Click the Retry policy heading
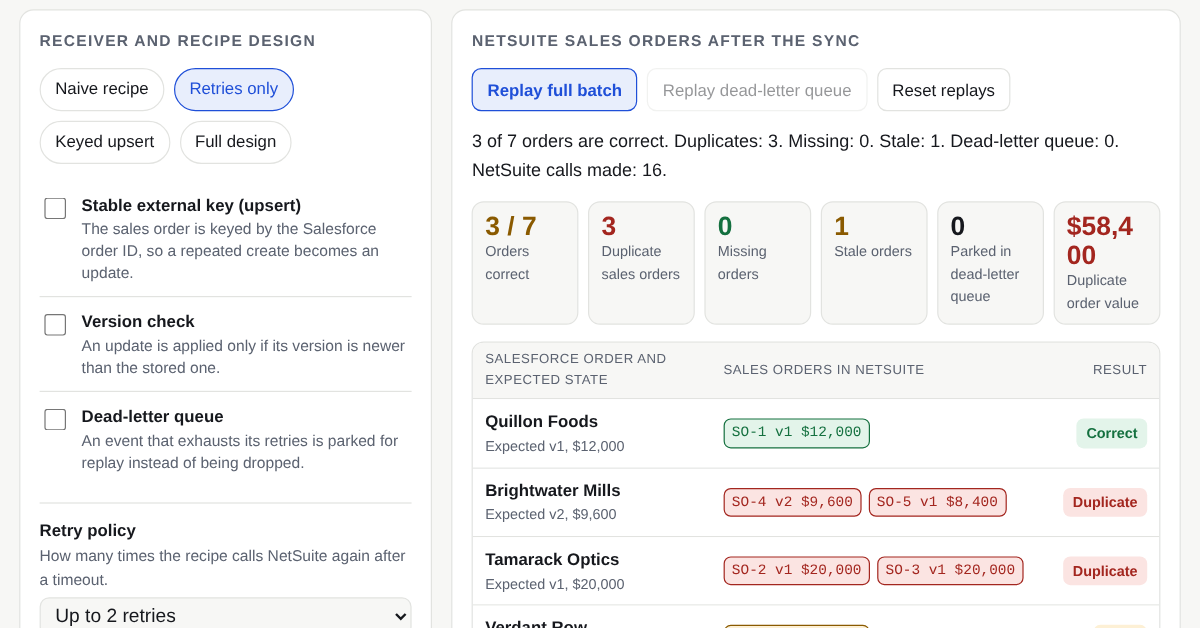 88,531
